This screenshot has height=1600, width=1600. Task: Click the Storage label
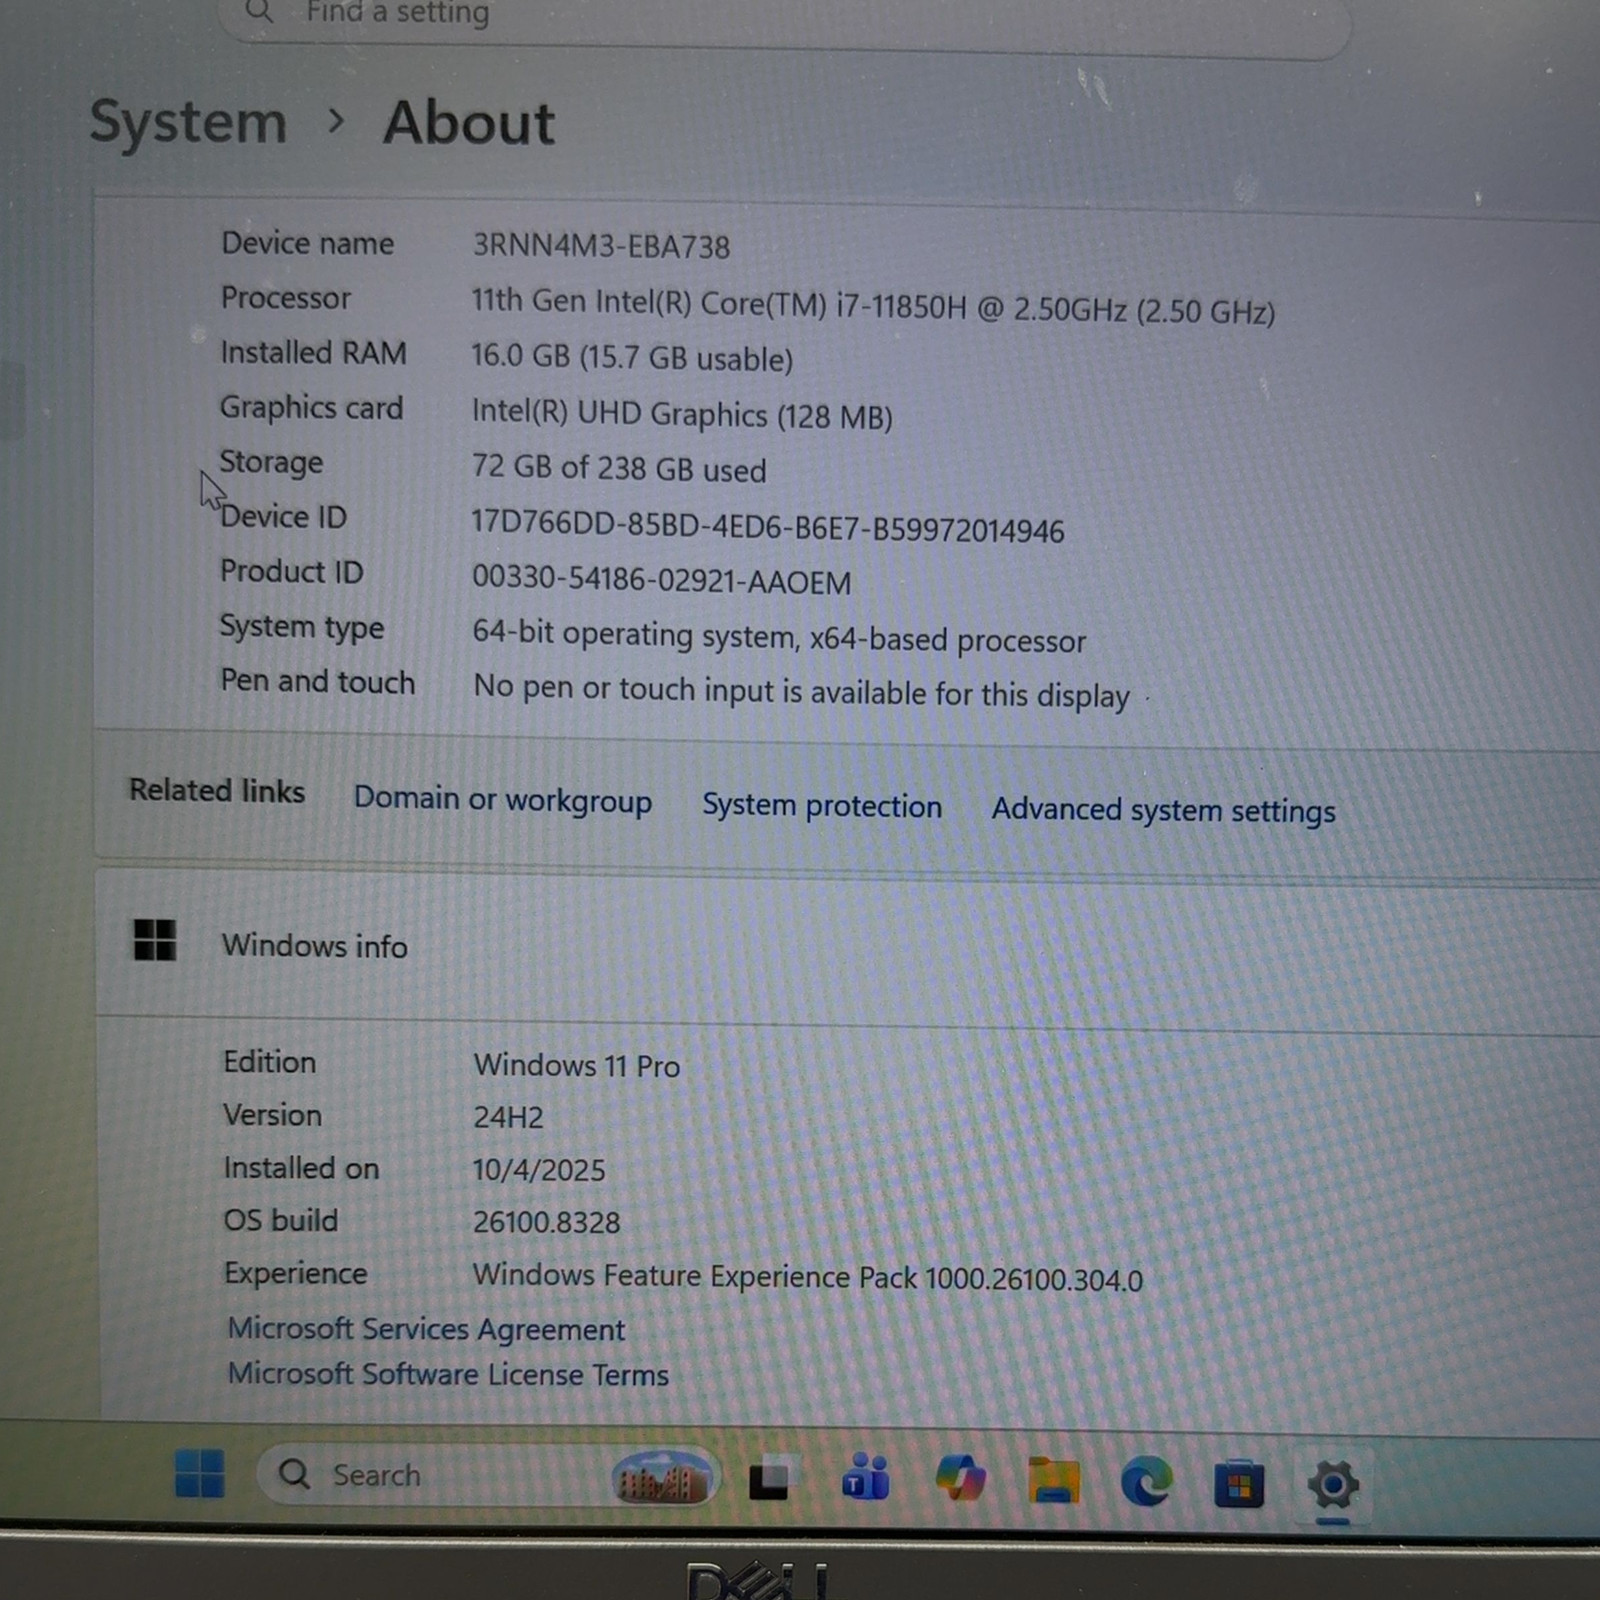point(271,462)
